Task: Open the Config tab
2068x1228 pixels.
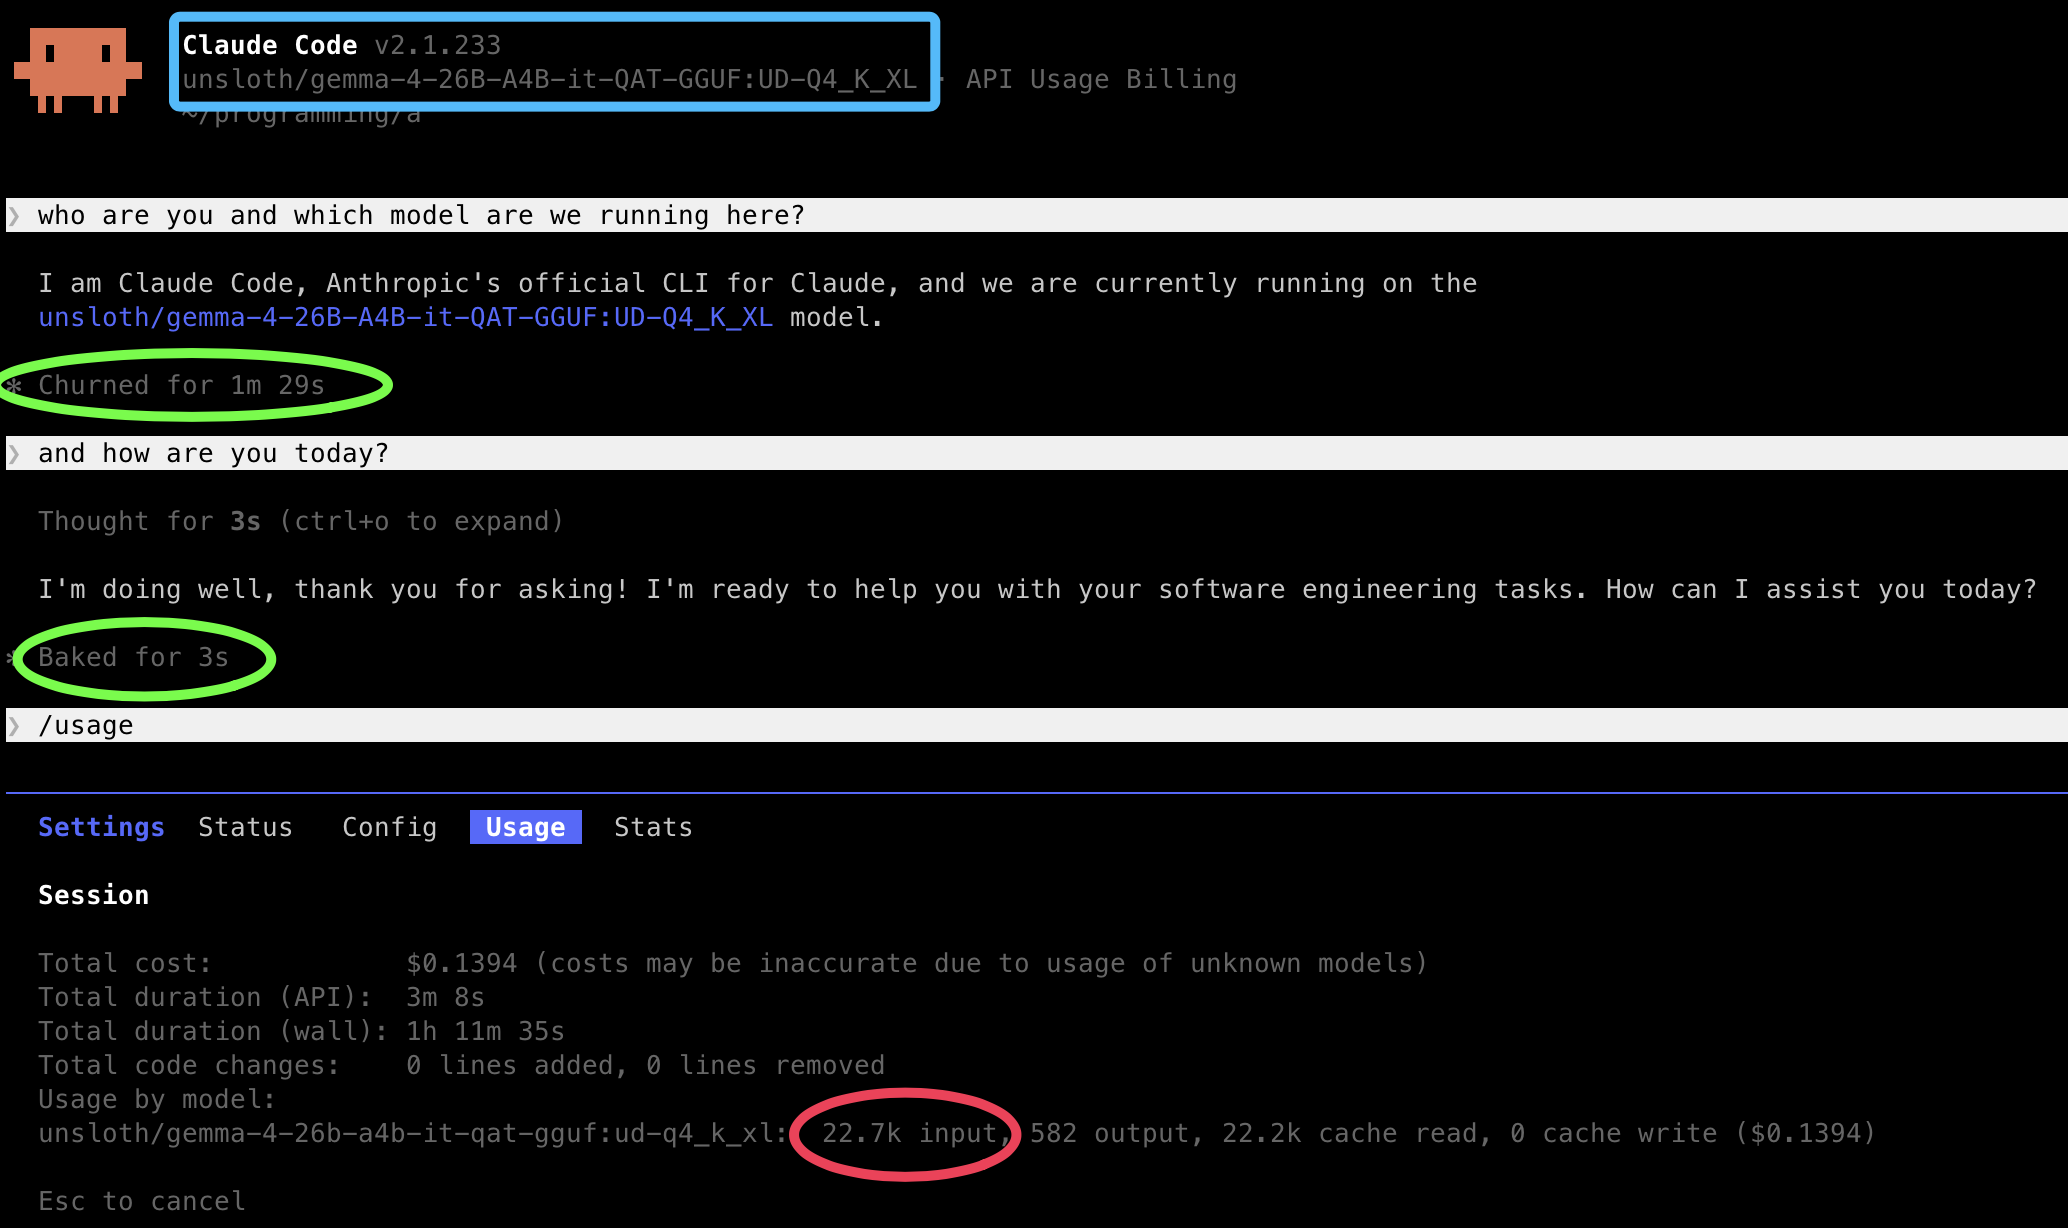Action: pyautogui.click(x=390, y=827)
